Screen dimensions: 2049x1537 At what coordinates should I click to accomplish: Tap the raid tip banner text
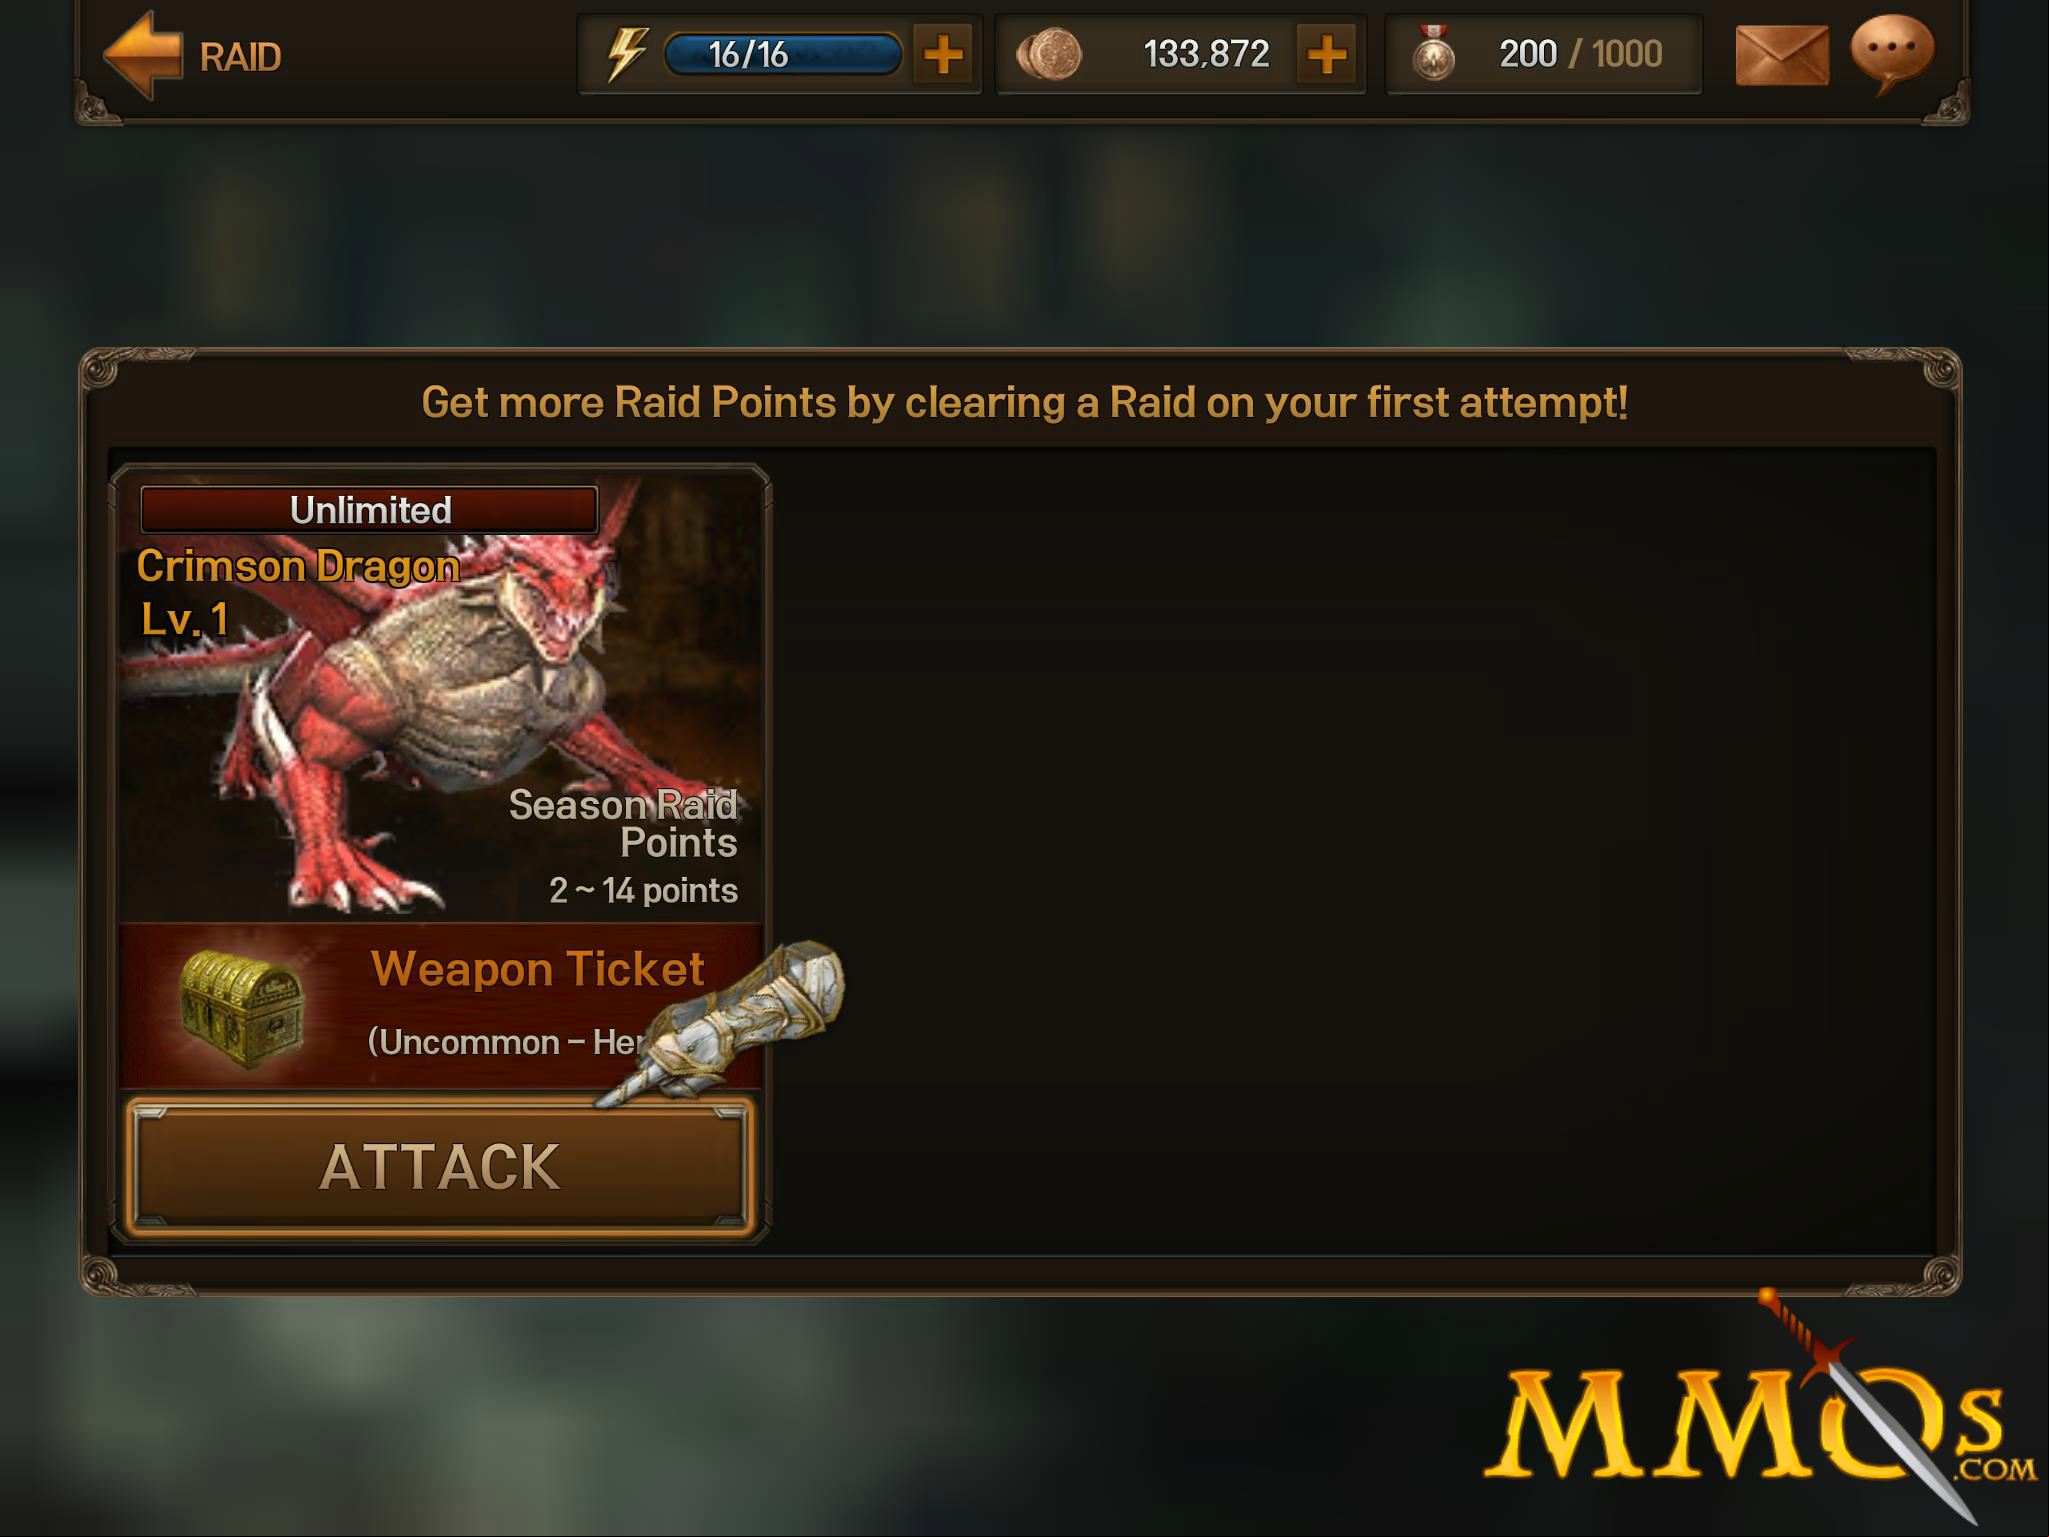1024,402
